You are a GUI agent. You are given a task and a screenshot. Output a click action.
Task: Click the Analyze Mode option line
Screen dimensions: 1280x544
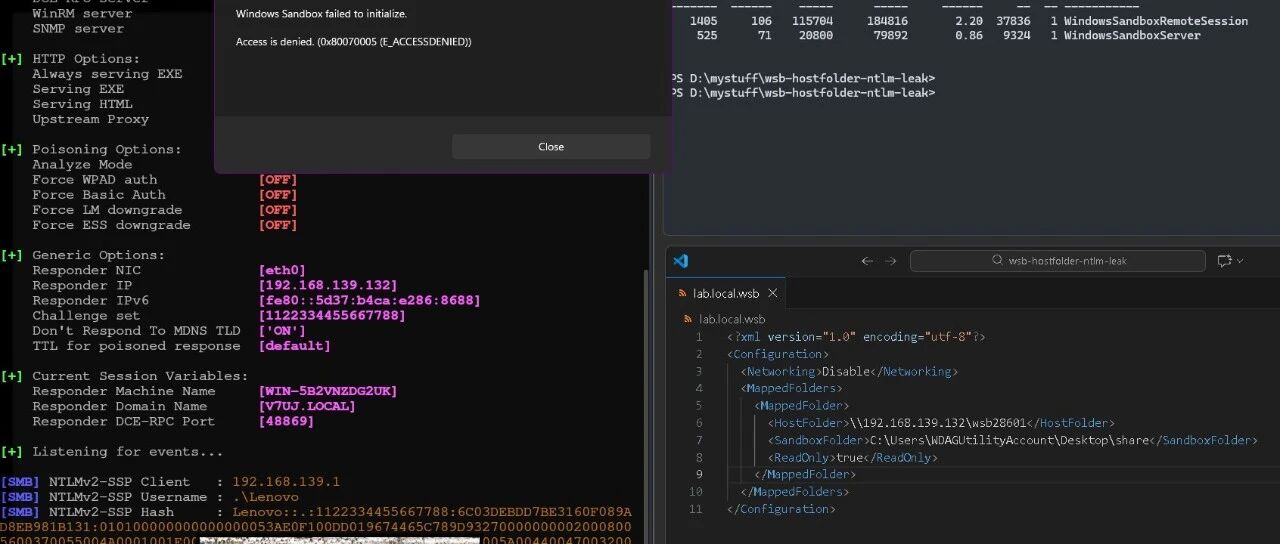[x=82, y=165]
